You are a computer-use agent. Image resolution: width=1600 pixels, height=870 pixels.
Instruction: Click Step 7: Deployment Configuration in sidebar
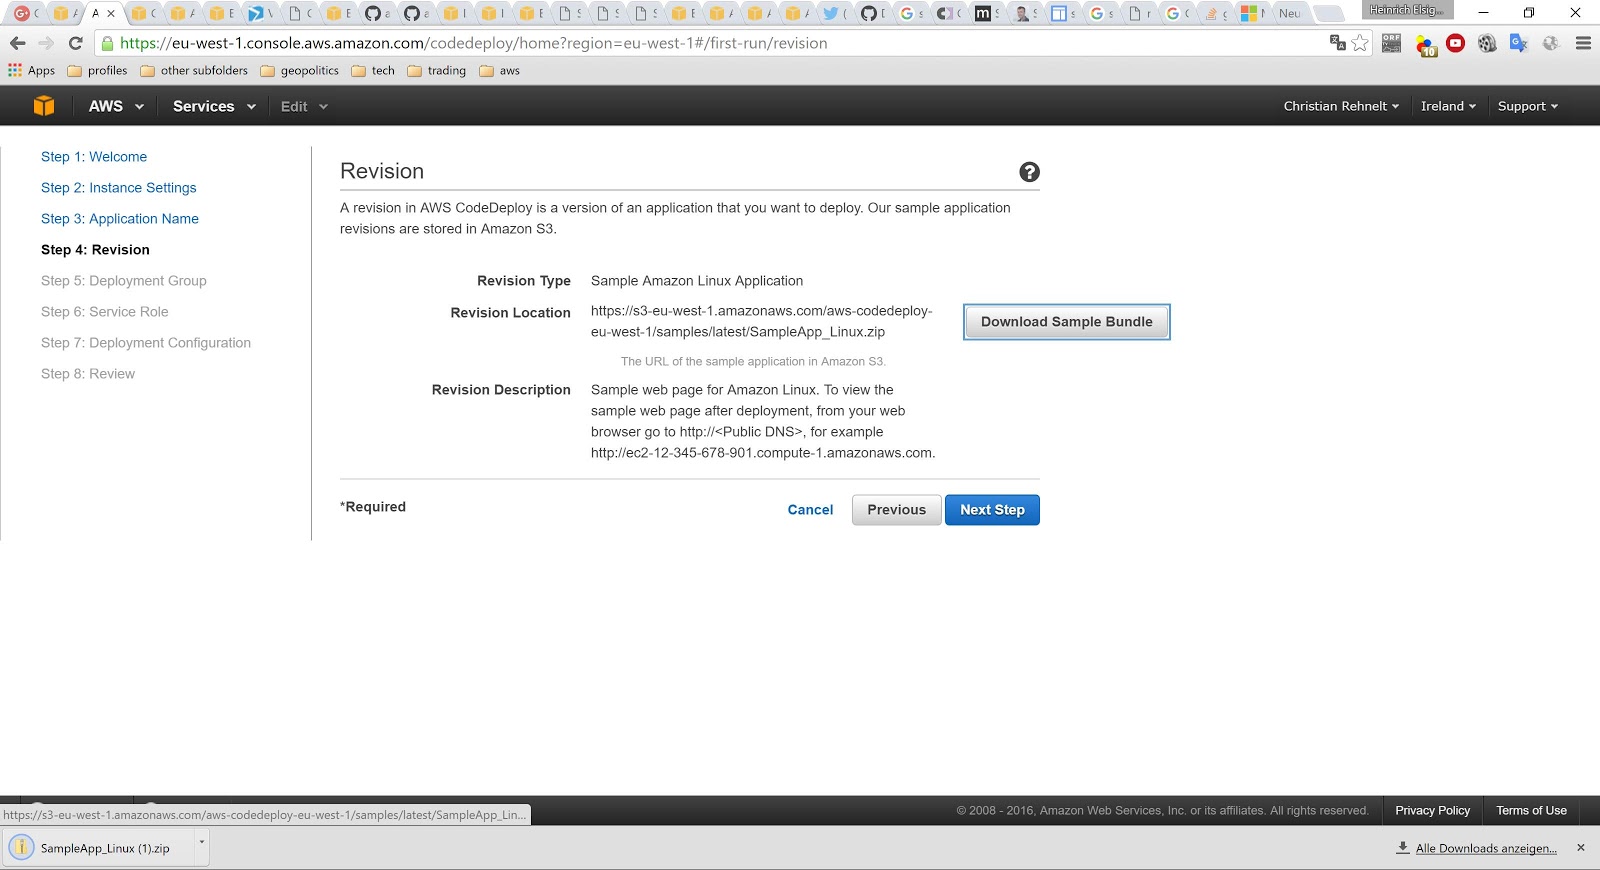[x=146, y=343]
